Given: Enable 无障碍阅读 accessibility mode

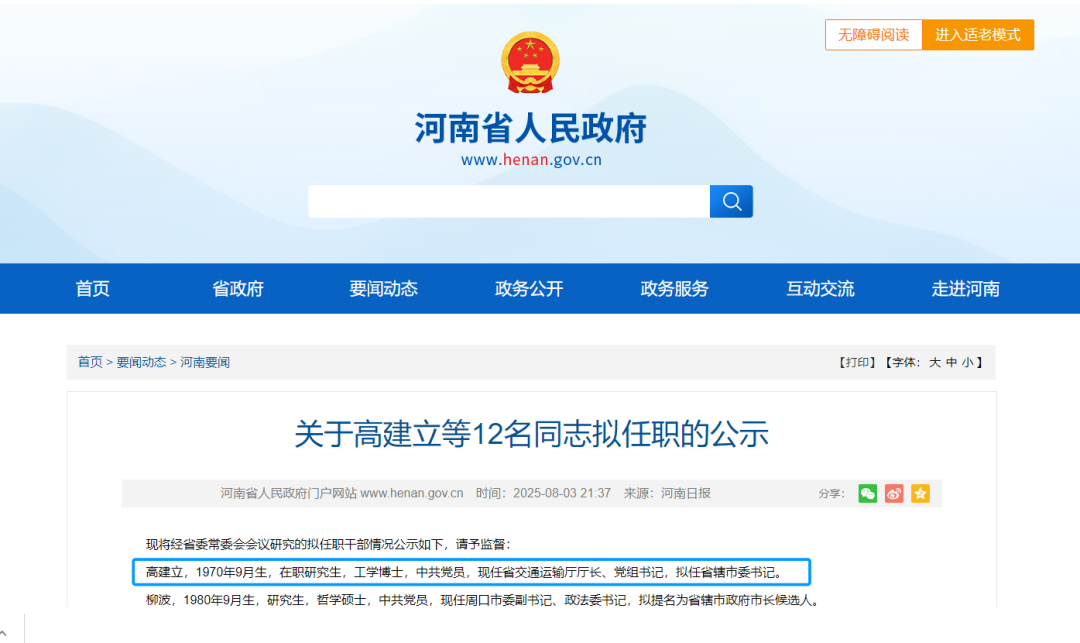Looking at the screenshot, I should pyautogui.click(x=873, y=35).
